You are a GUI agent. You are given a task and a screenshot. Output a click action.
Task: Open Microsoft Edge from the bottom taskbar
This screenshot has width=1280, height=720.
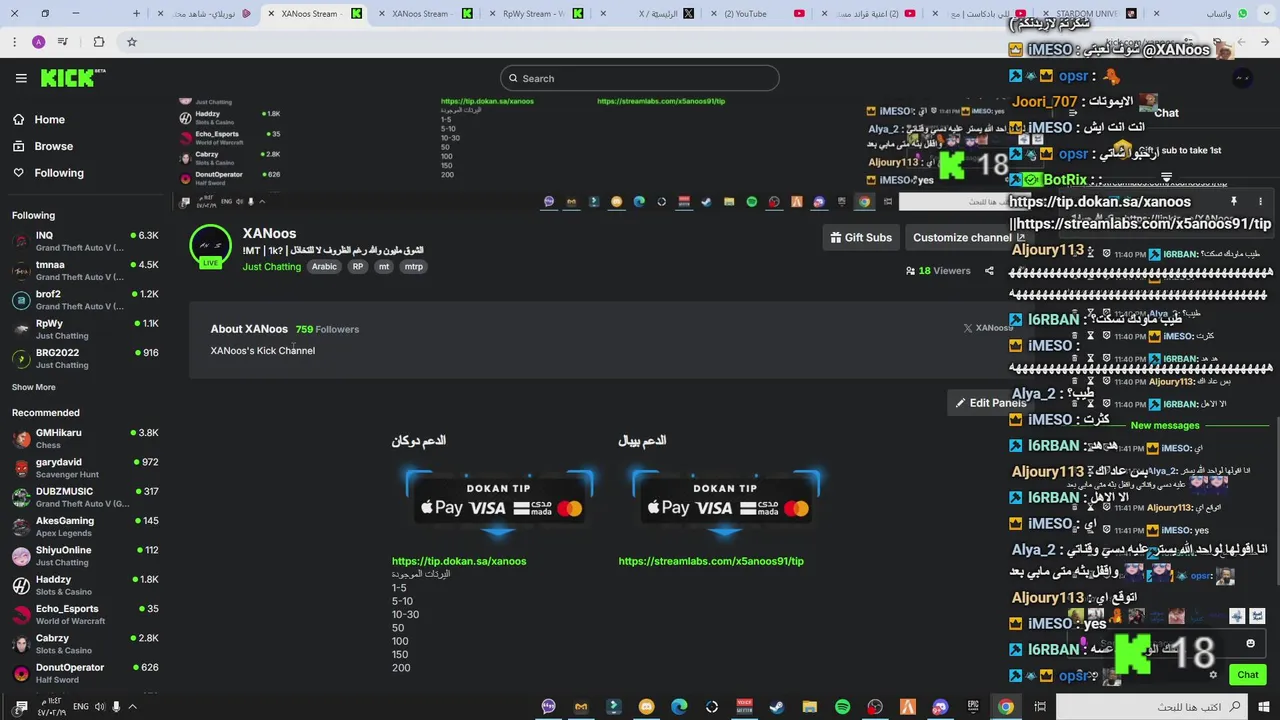click(679, 707)
